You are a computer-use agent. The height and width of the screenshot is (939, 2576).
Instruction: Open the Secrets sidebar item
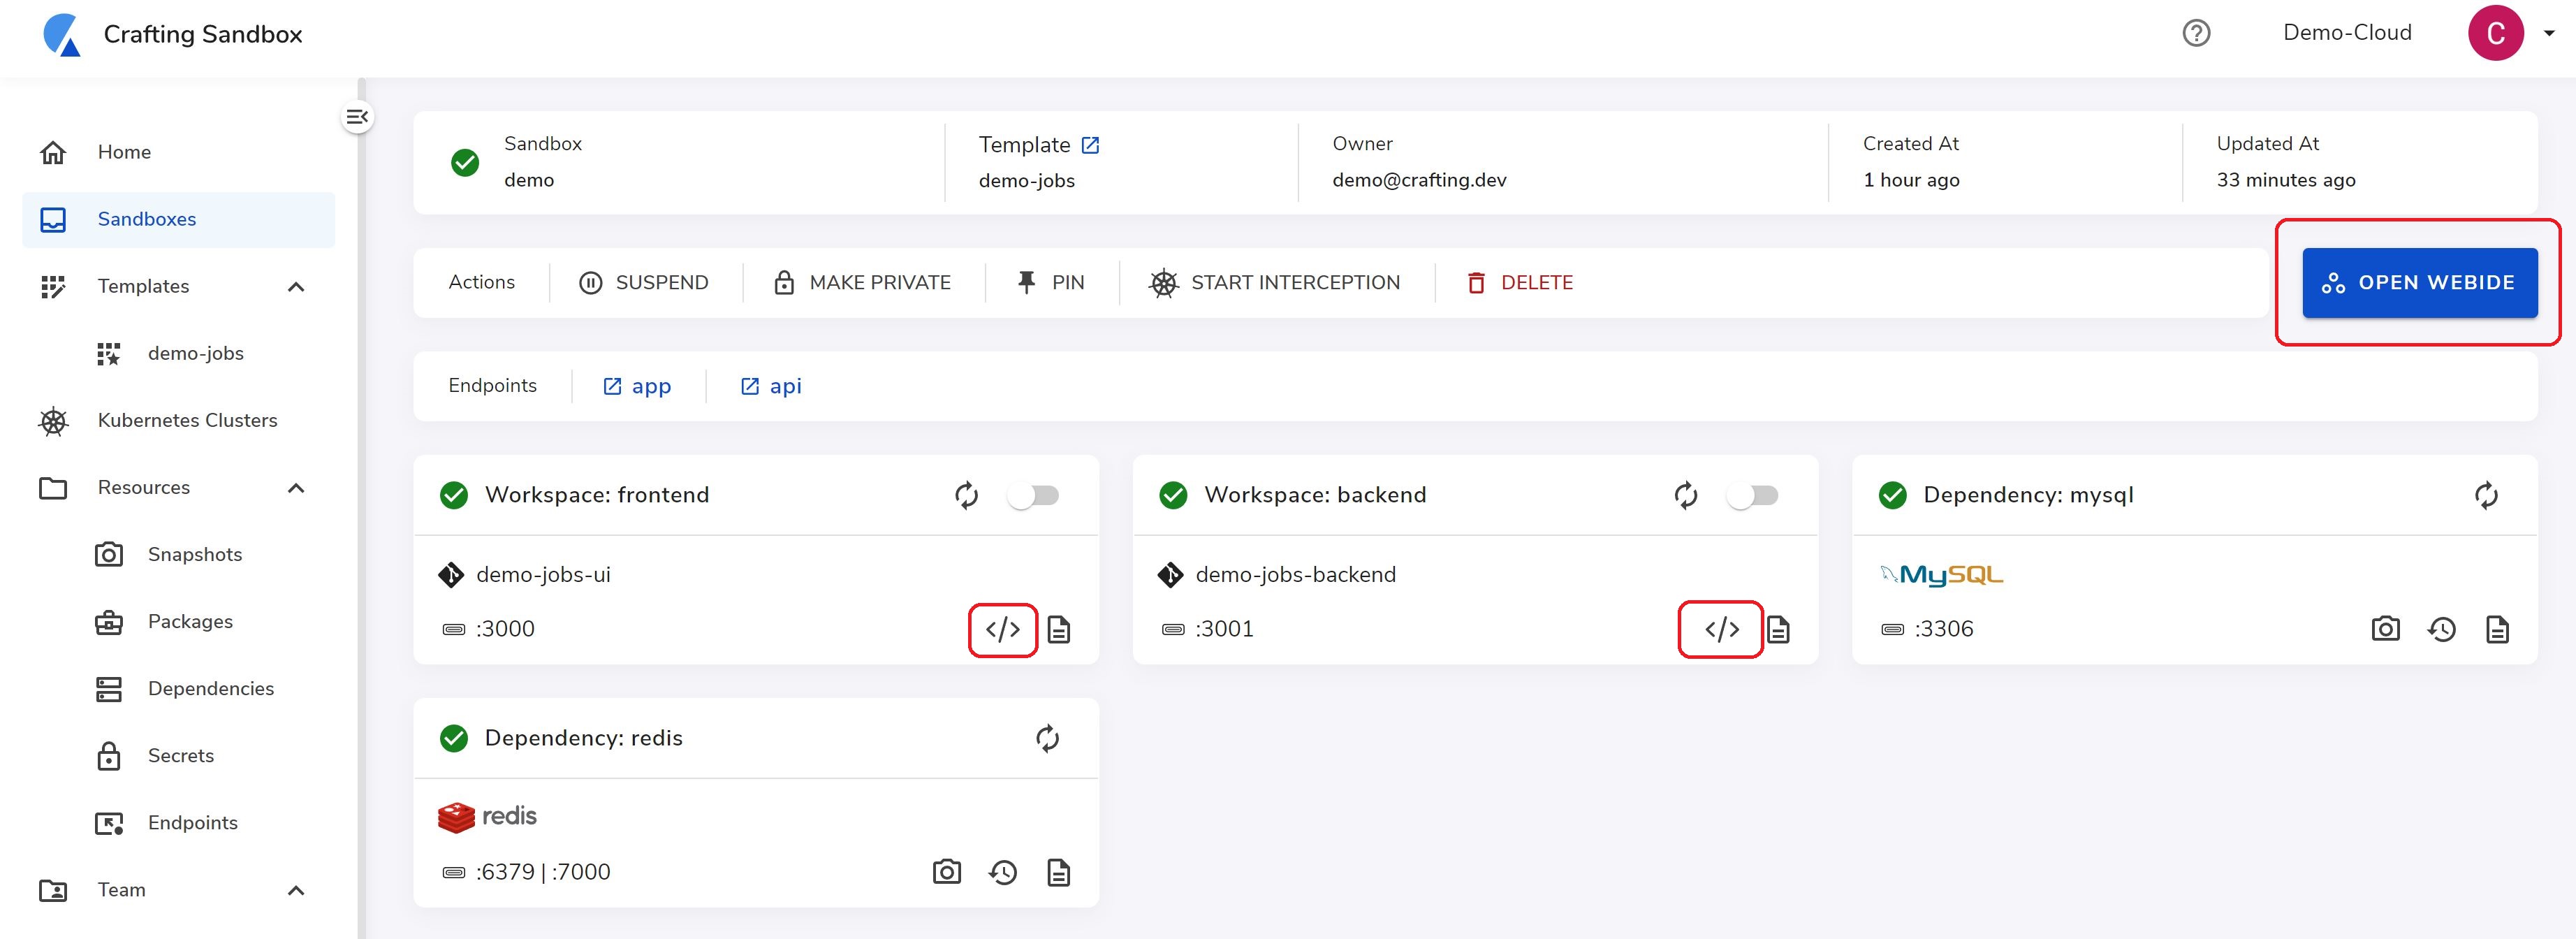click(x=180, y=756)
